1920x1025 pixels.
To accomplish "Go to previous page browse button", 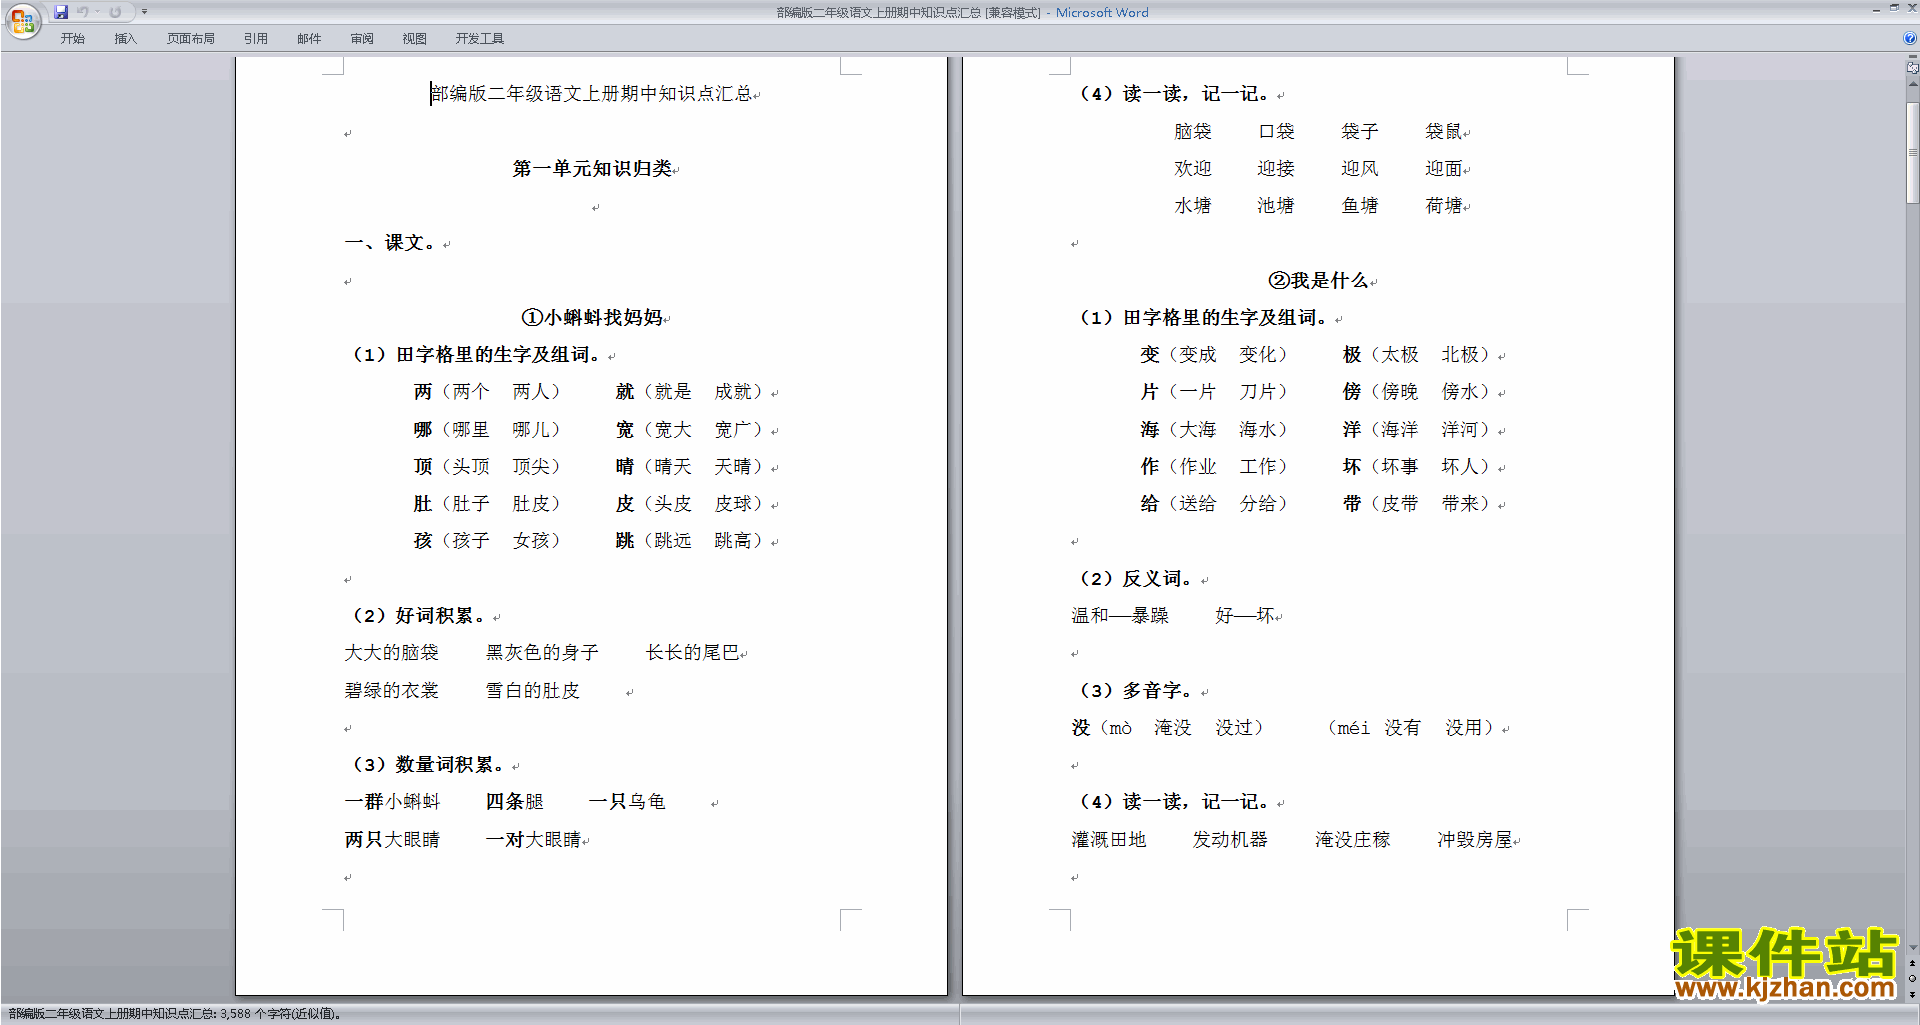I will click(x=1912, y=963).
